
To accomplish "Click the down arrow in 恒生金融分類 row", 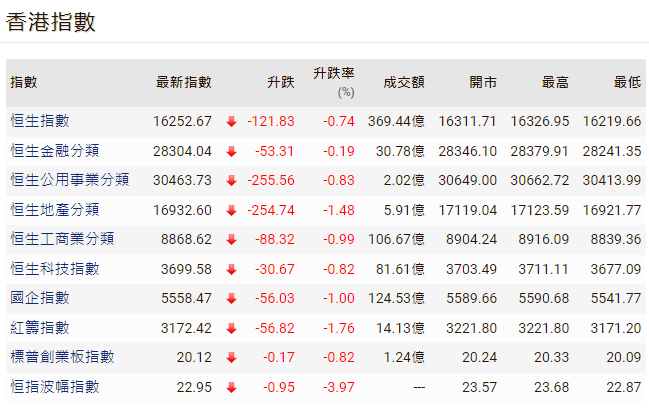I will [231, 152].
